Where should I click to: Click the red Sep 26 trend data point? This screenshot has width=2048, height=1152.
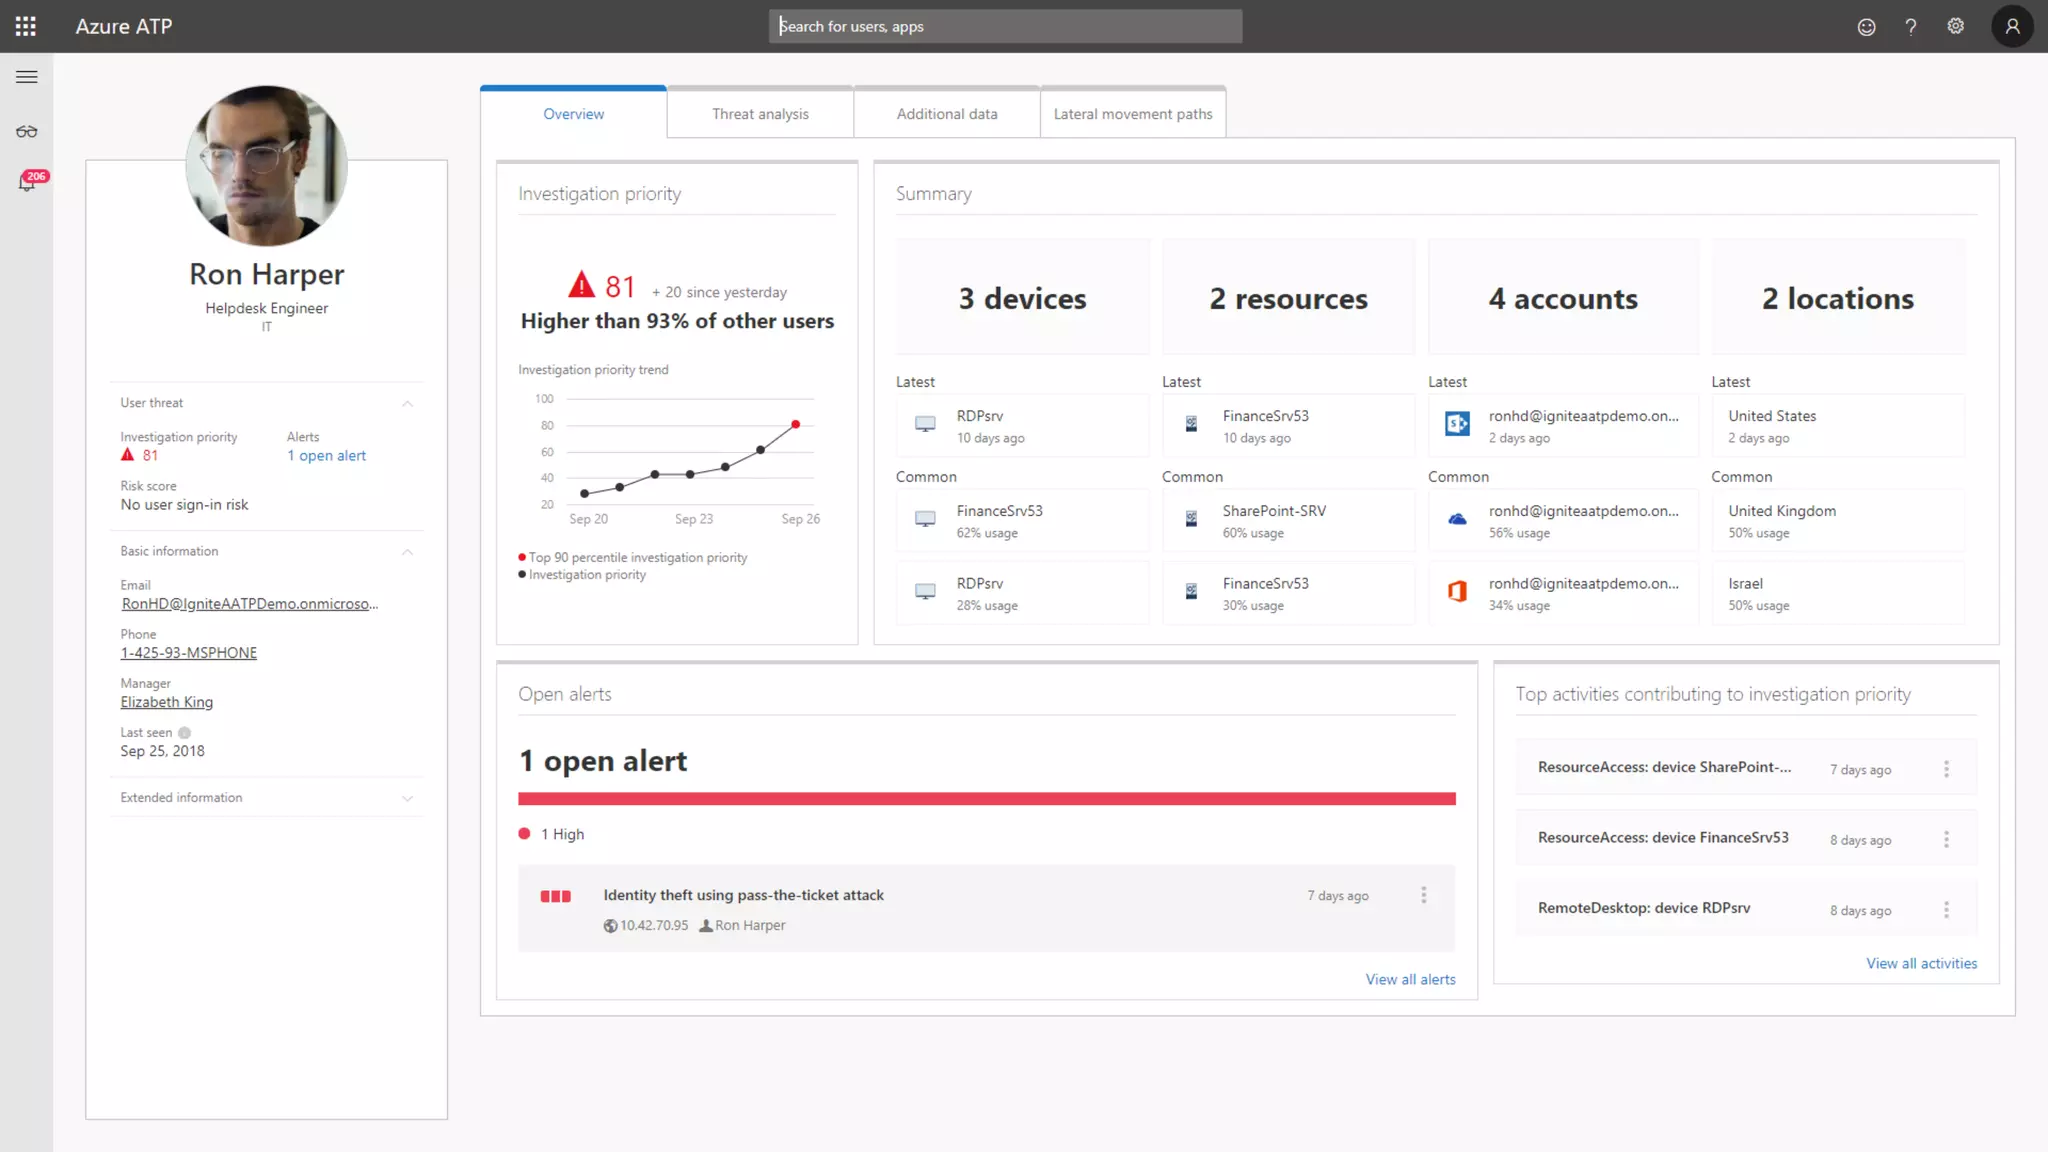pos(796,425)
